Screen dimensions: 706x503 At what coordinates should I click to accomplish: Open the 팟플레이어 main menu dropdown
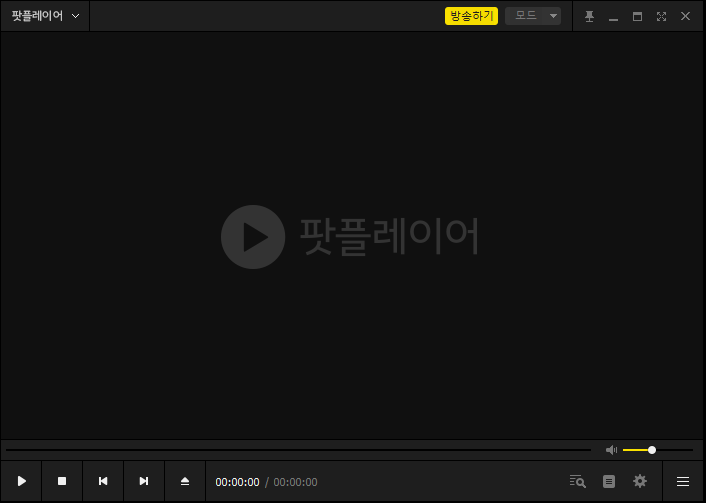pos(45,16)
